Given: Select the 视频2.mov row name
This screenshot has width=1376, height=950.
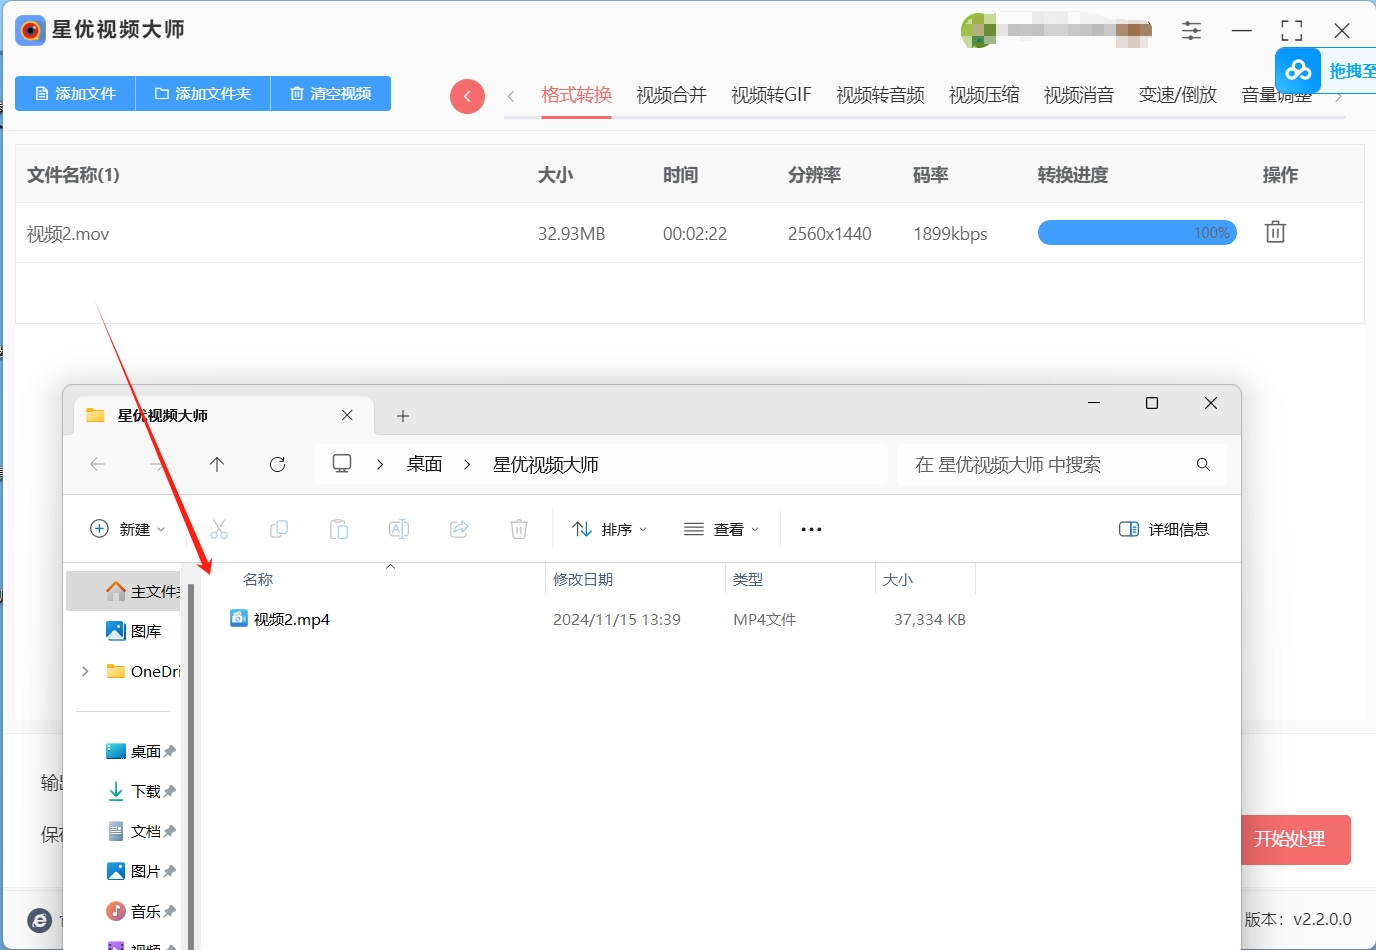Looking at the screenshot, I should click(x=68, y=234).
